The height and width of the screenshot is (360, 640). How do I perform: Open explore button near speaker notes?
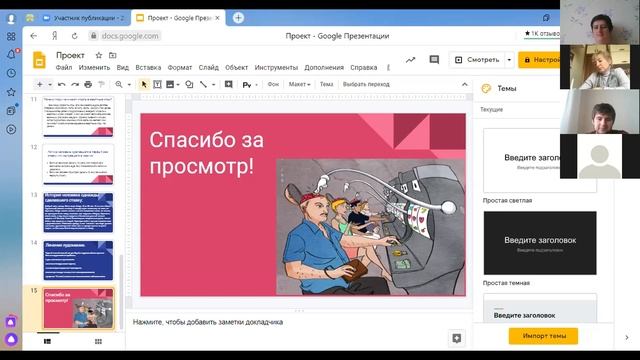[457, 338]
